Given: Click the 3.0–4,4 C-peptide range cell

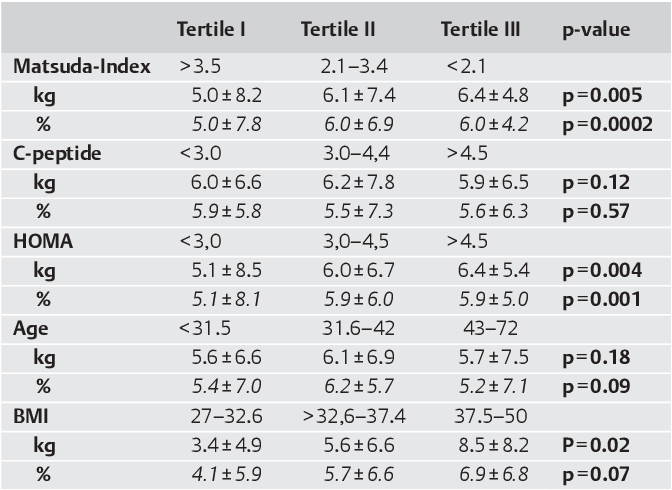Looking at the screenshot, I should 356,153.
